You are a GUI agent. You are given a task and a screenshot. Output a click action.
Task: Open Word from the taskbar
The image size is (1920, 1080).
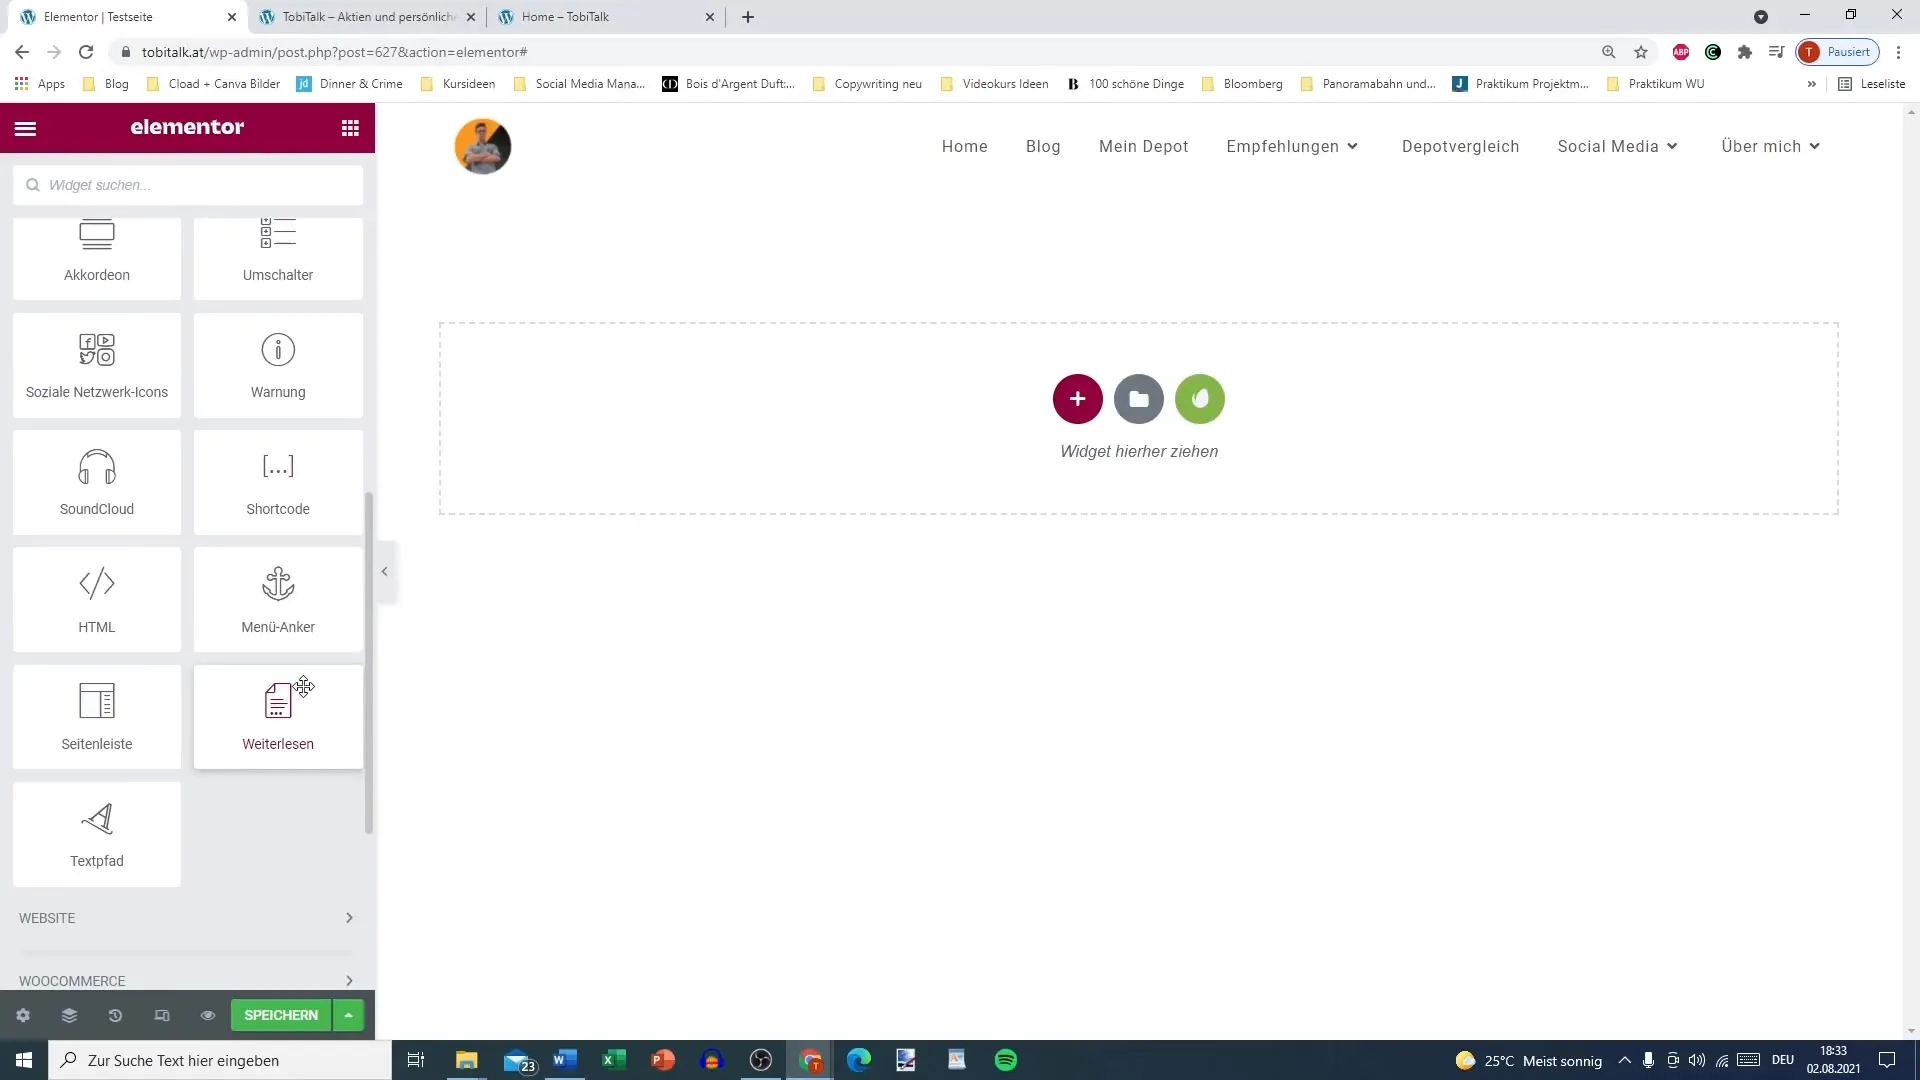tap(564, 1060)
